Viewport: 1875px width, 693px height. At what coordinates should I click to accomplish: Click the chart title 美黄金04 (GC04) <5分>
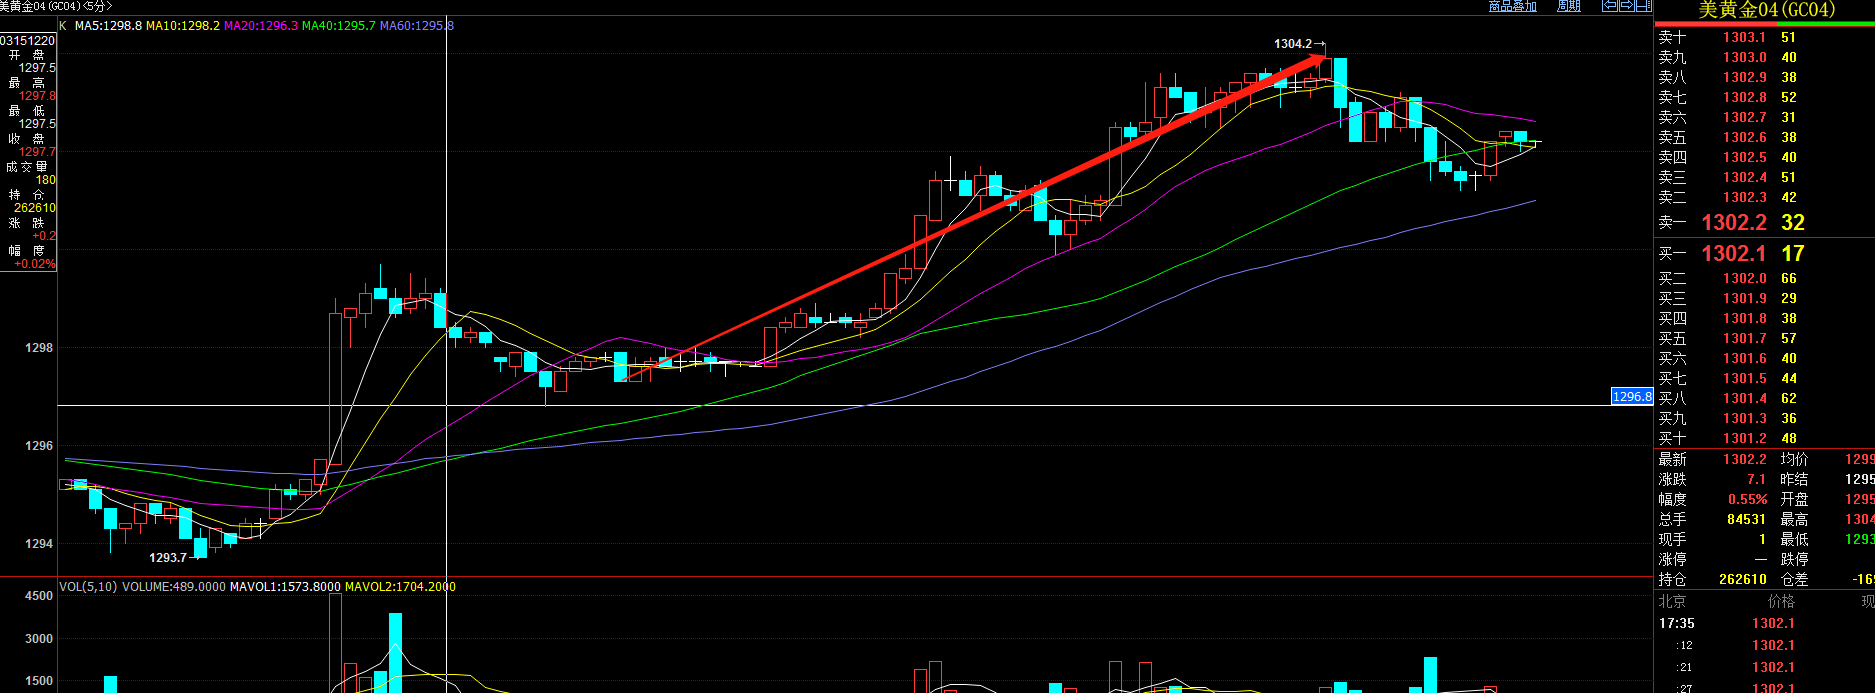pyautogui.click(x=57, y=6)
